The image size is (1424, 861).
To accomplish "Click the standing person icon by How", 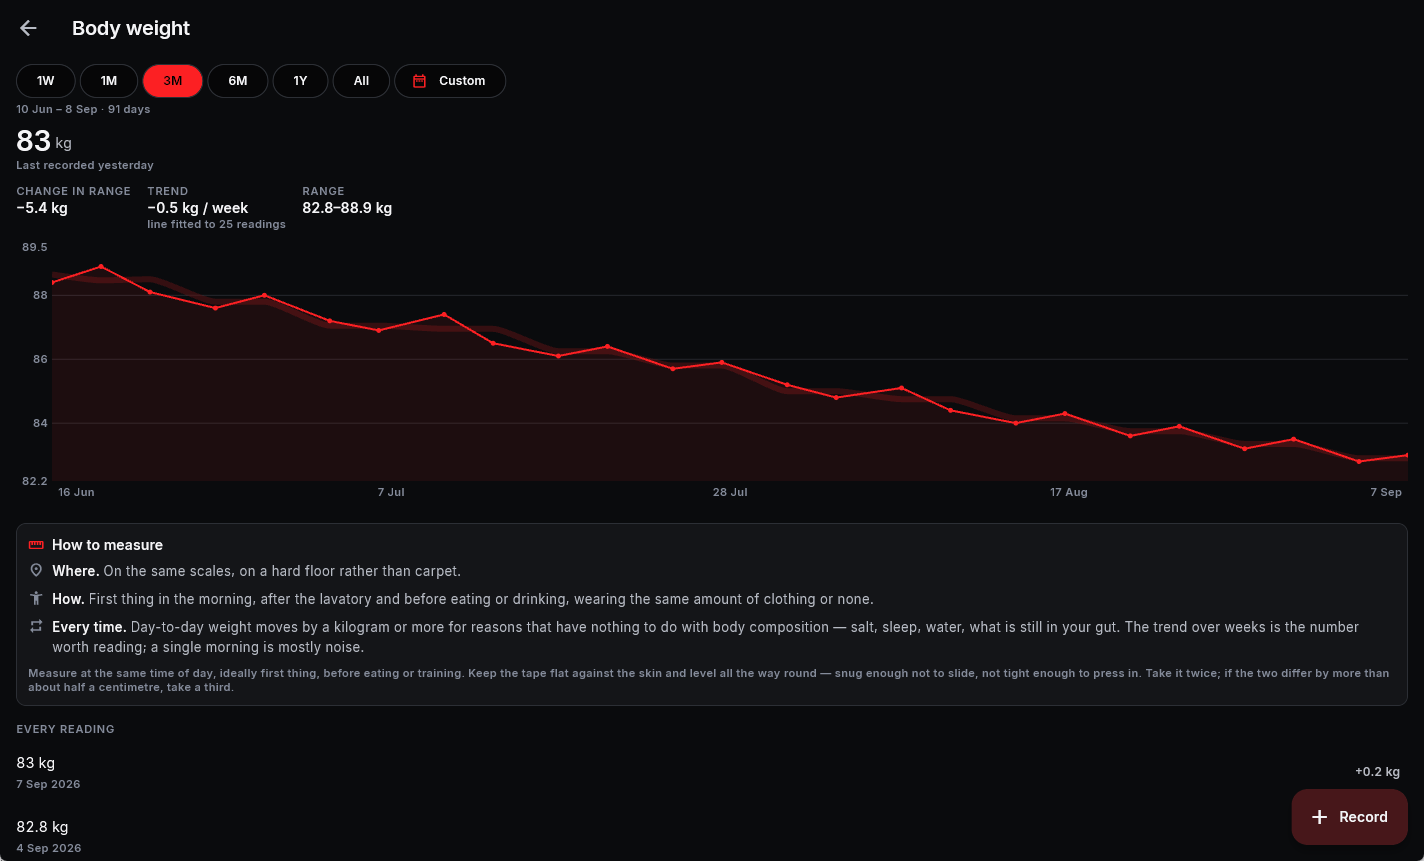I will 36,599.
